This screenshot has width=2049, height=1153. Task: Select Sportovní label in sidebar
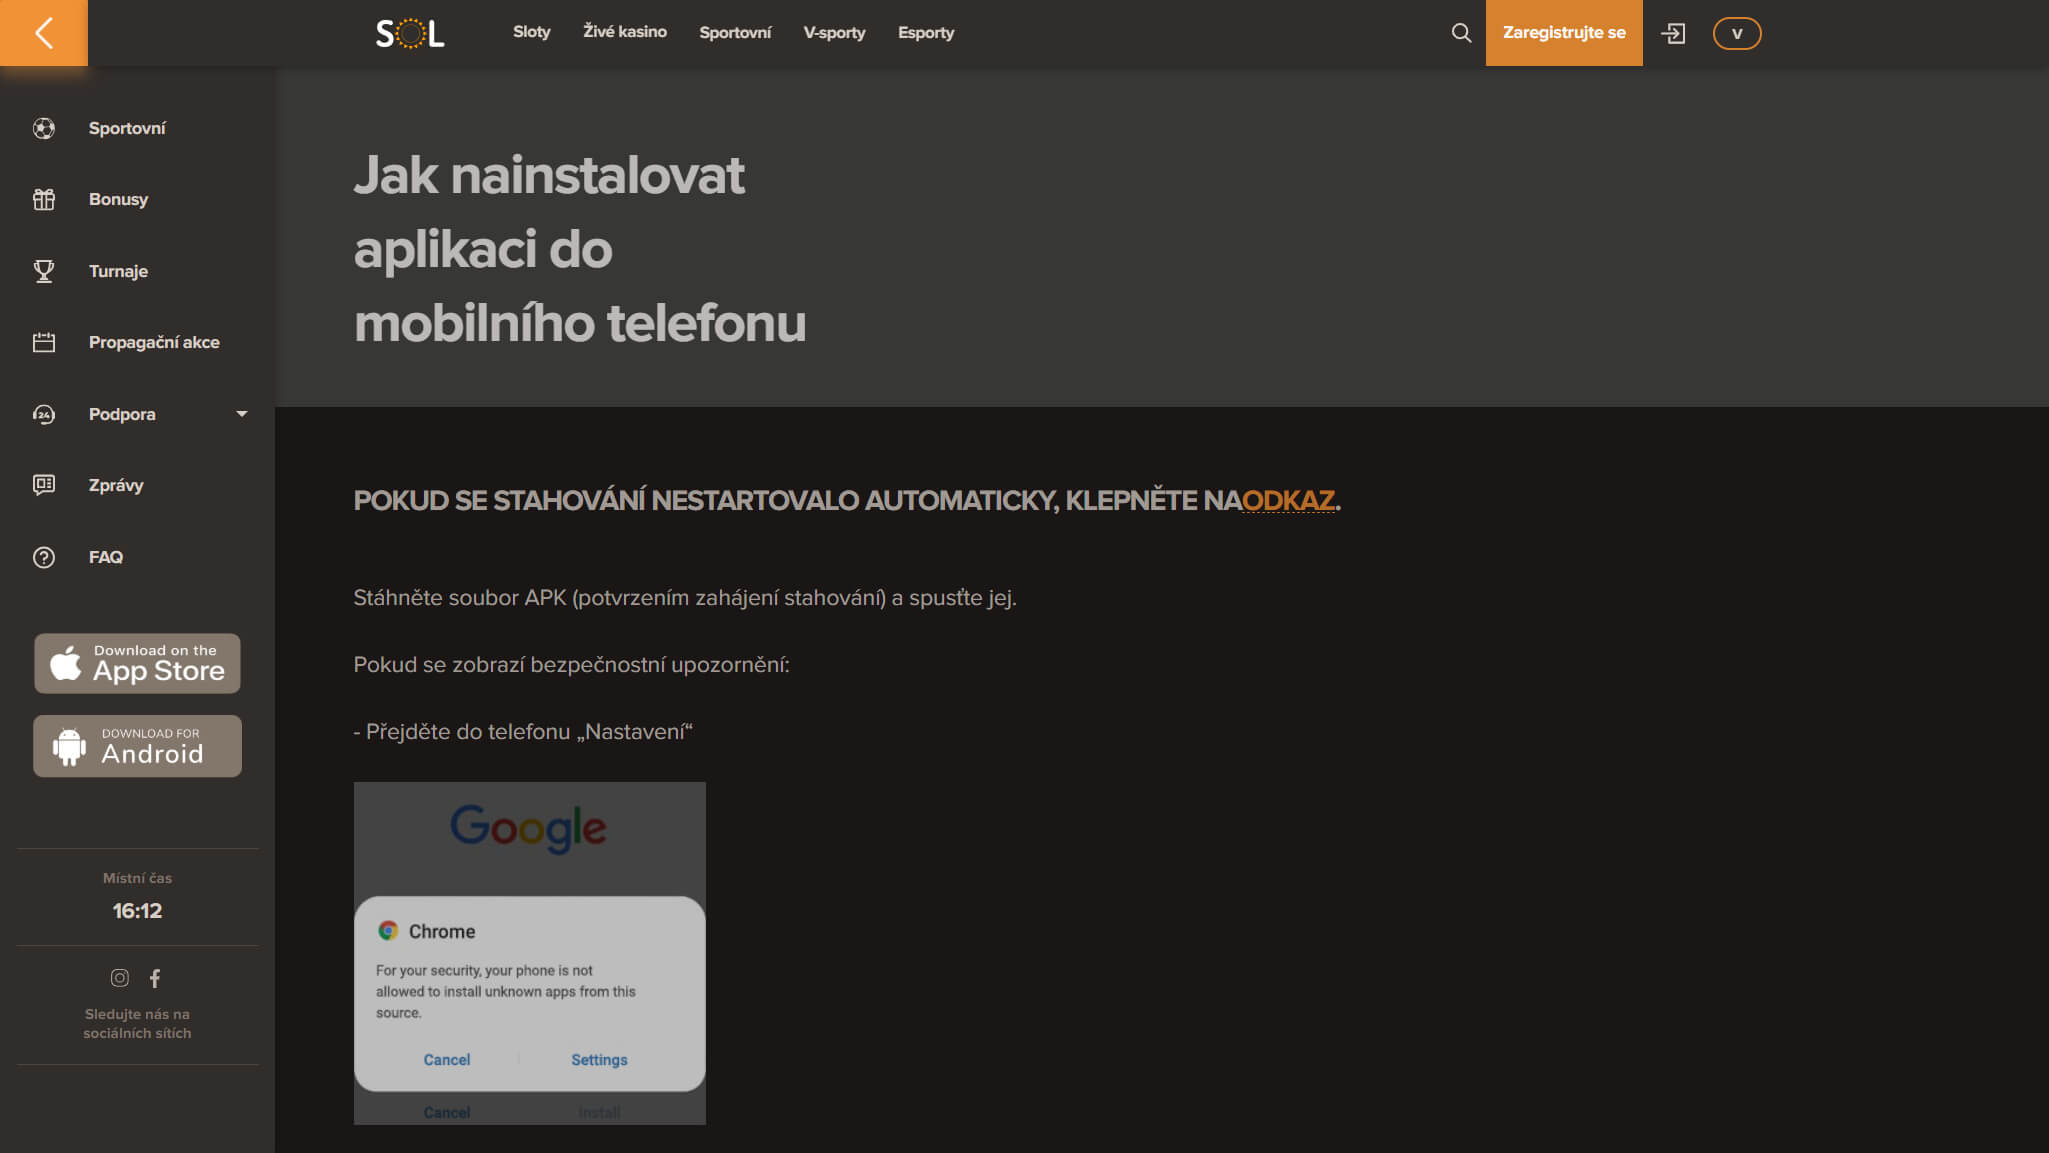127,128
